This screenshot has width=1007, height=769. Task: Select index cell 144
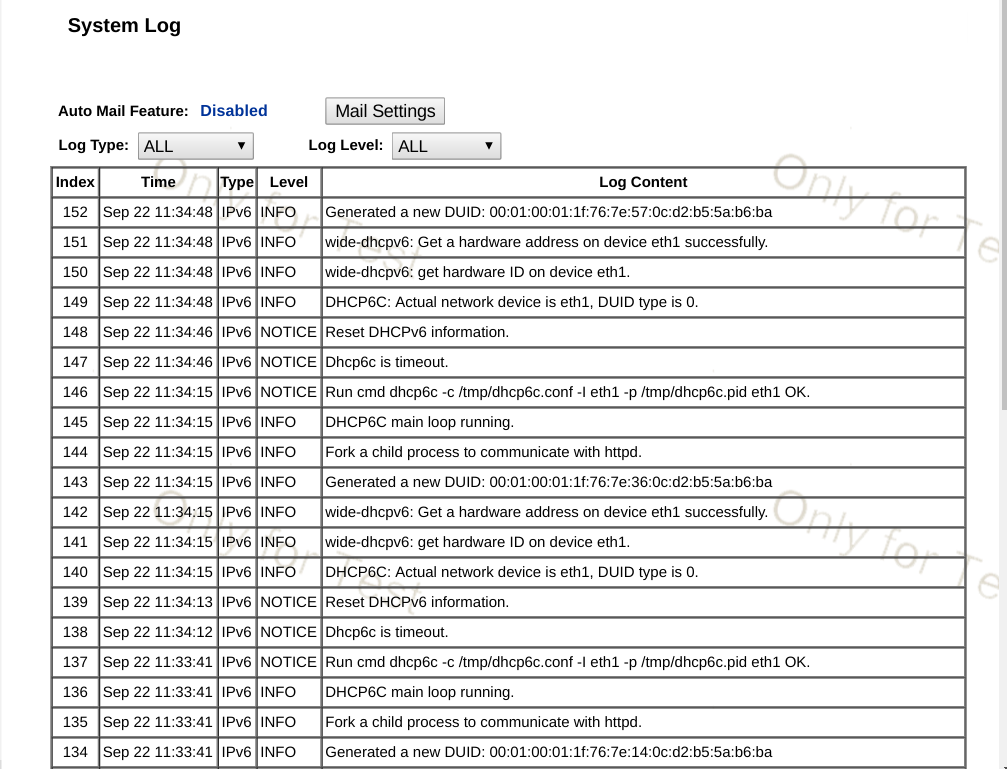(75, 452)
